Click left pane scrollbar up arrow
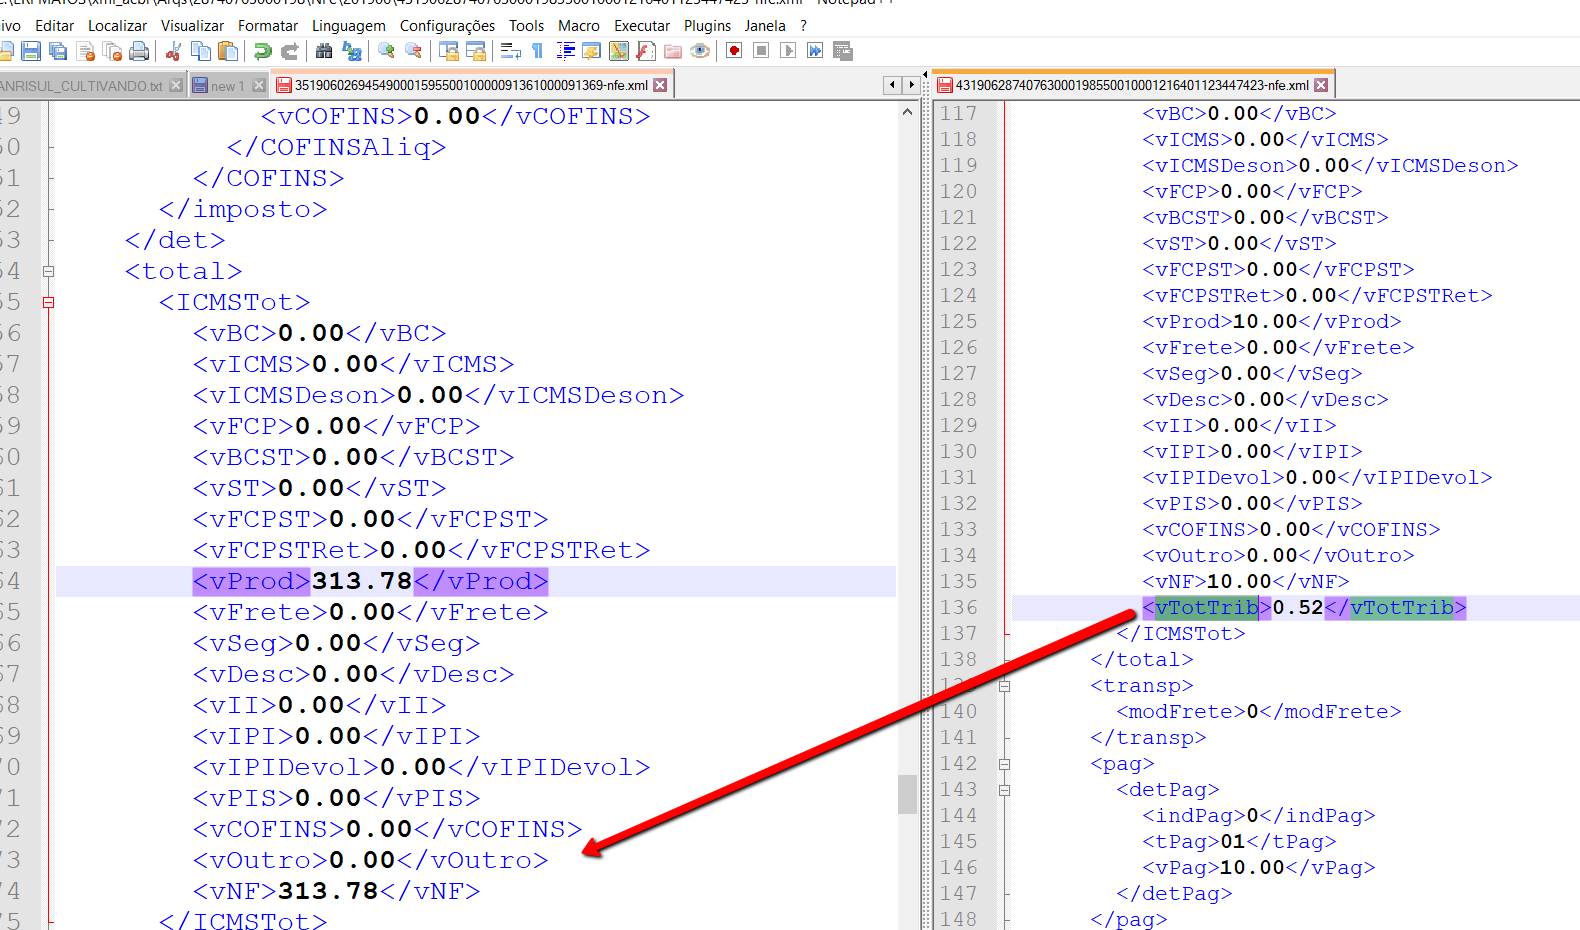The height and width of the screenshot is (930, 1580). click(x=907, y=112)
